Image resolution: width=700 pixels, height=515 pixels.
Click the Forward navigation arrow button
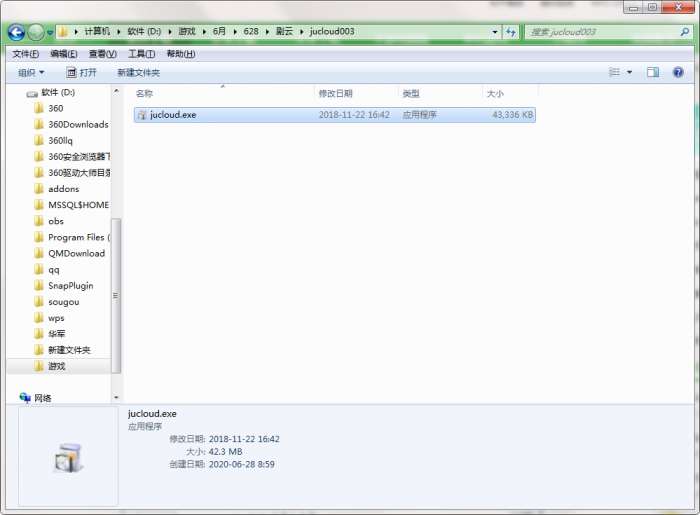click(36, 32)
